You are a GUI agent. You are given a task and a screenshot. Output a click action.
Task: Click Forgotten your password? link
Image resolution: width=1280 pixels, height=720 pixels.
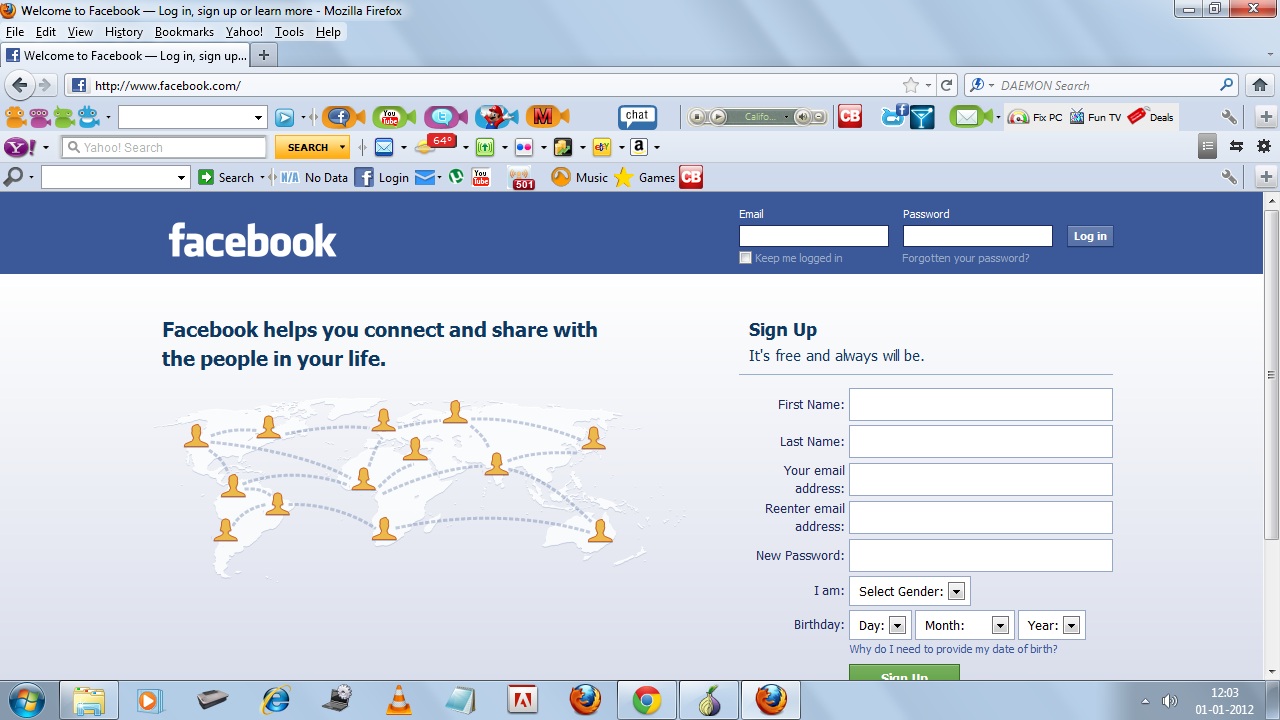point(965,258)
